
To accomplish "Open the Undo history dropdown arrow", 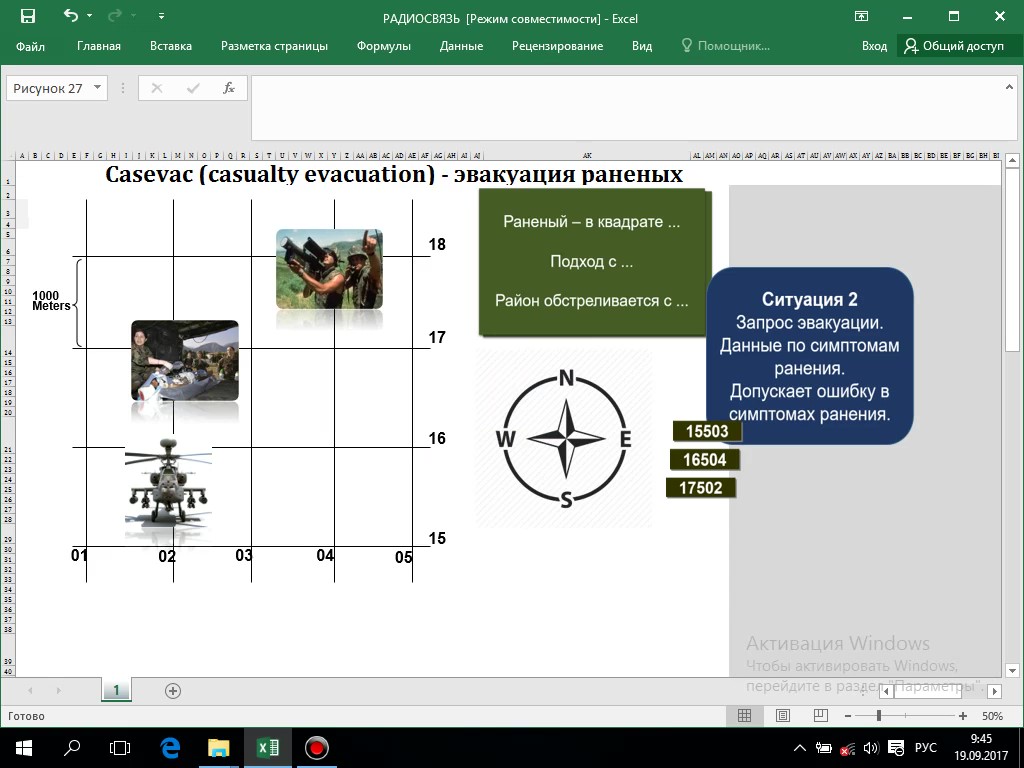I will click(x=89, y=16).
